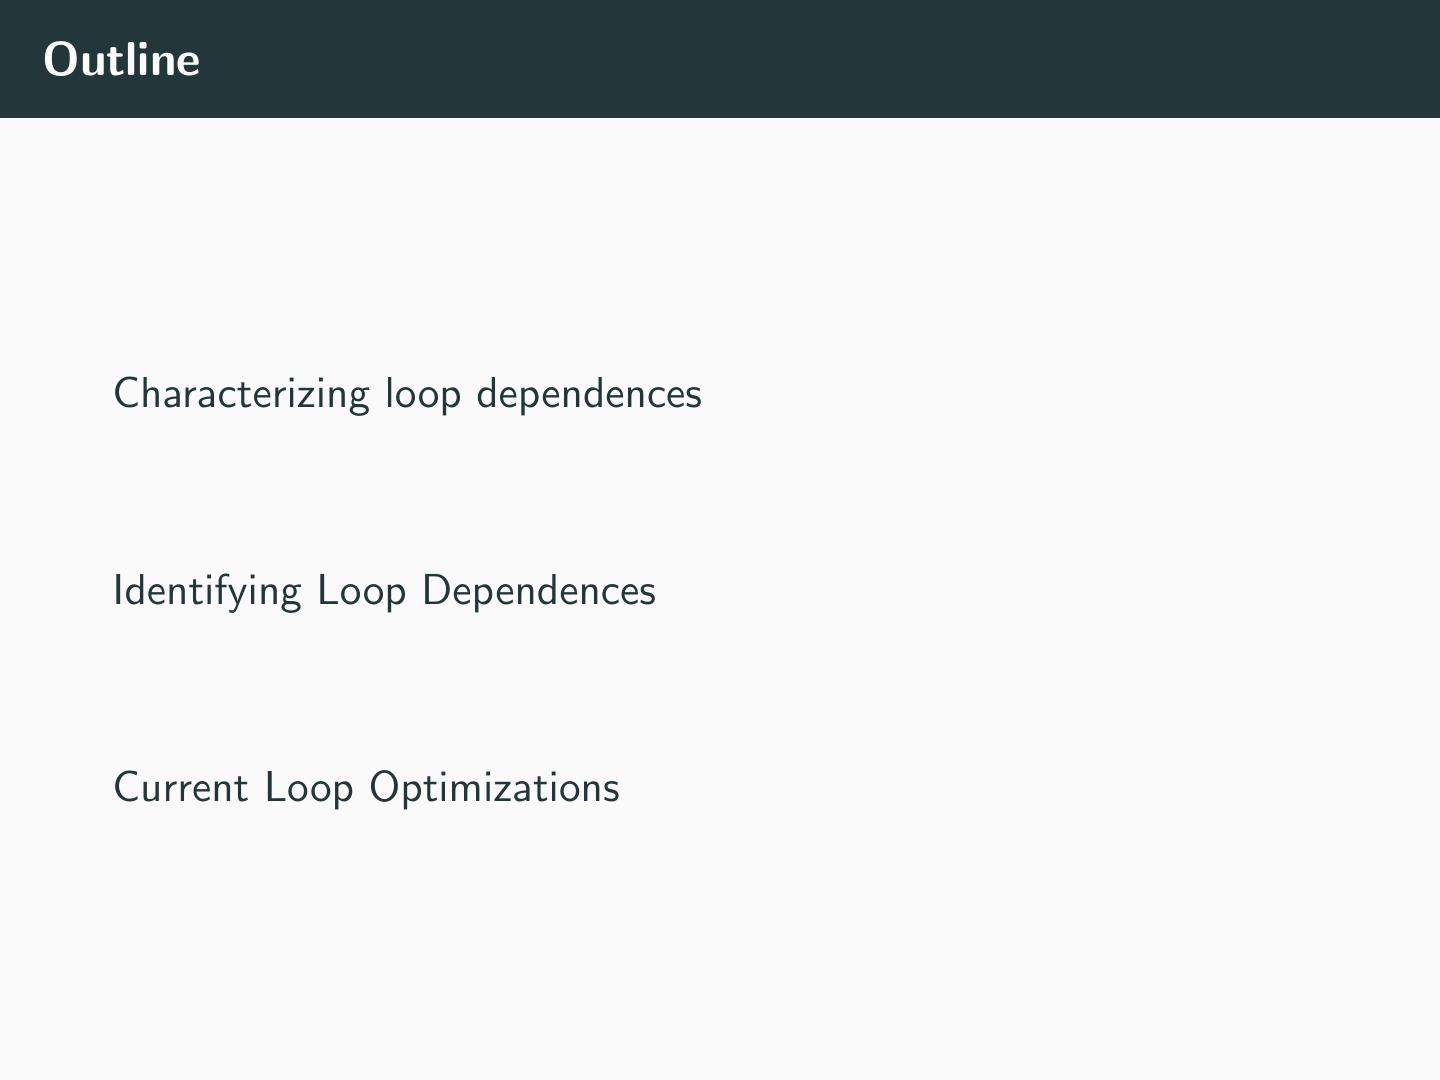
Task: Select the word "Identifying" in the second entry
Action: pyautogui.click(x=207, y=591)
